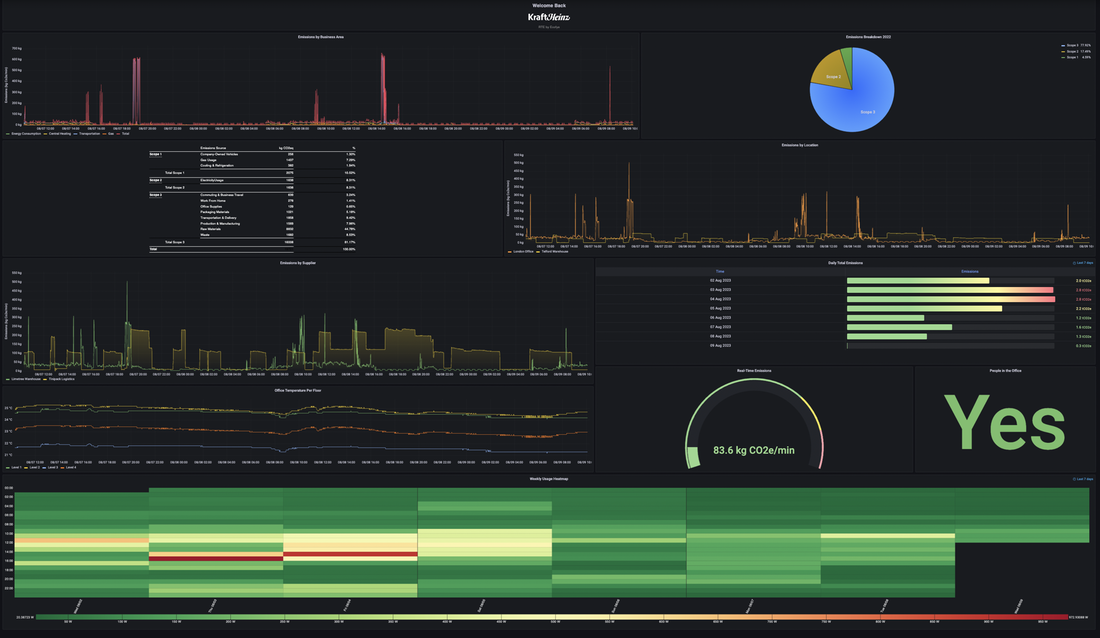Click the People in the Office panel title
This screenshot has width=1100, height=638.
[x=1008, y=371]
